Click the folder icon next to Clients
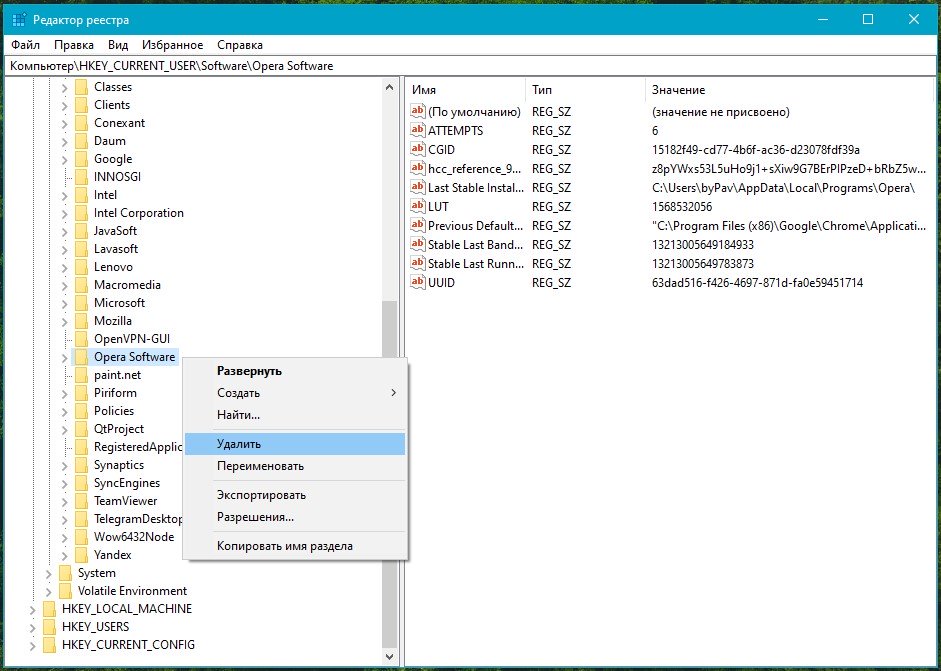This screenshot has height=671, width=941. pyautogui.click(x=82, y=105)
